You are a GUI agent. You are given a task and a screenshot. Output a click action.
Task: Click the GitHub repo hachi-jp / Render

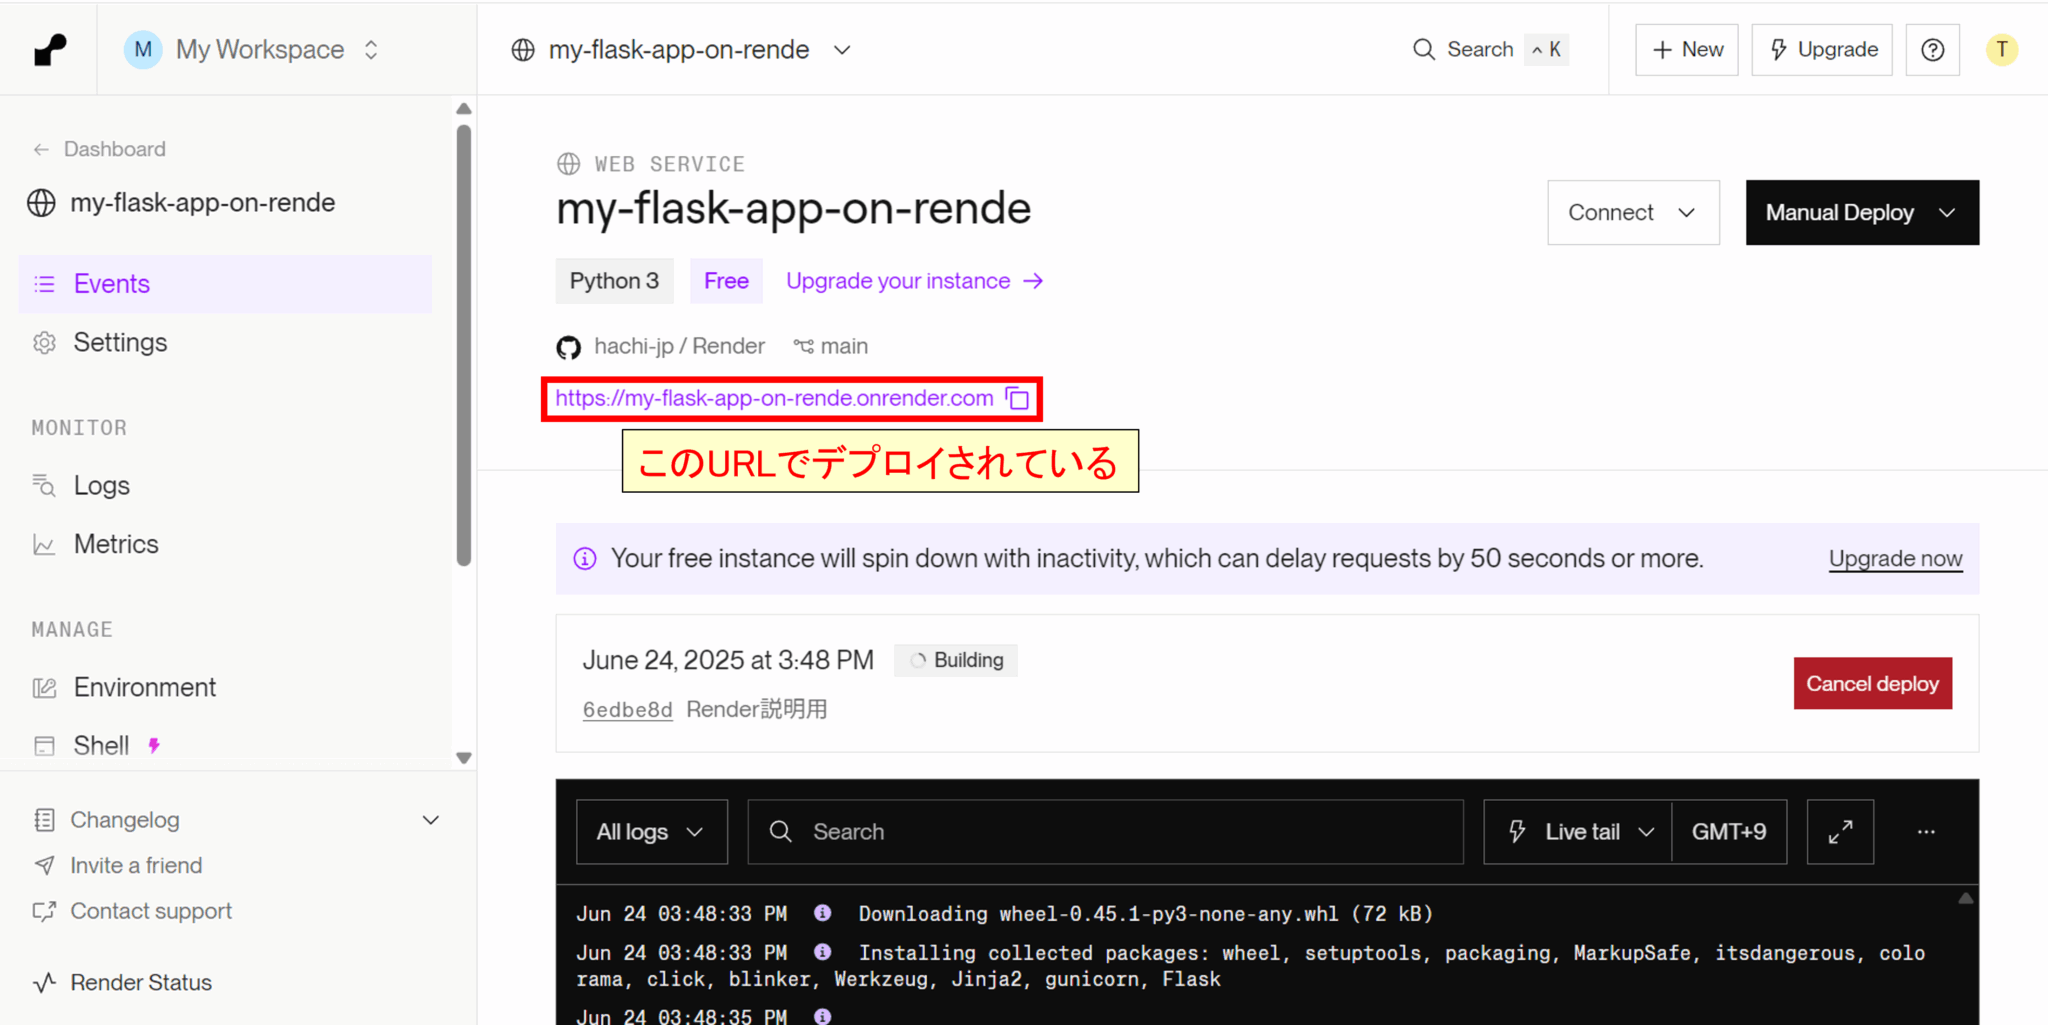coord(678,346)
